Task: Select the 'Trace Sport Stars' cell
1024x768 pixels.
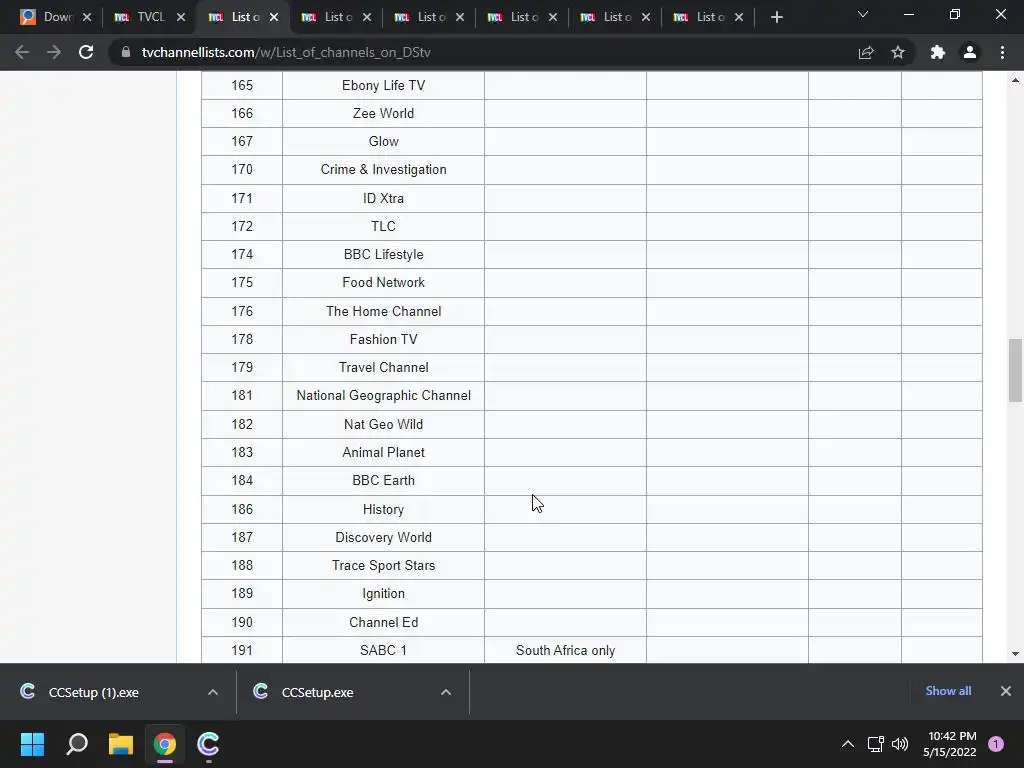Action: pyautogui.click(x=383, y=566)
